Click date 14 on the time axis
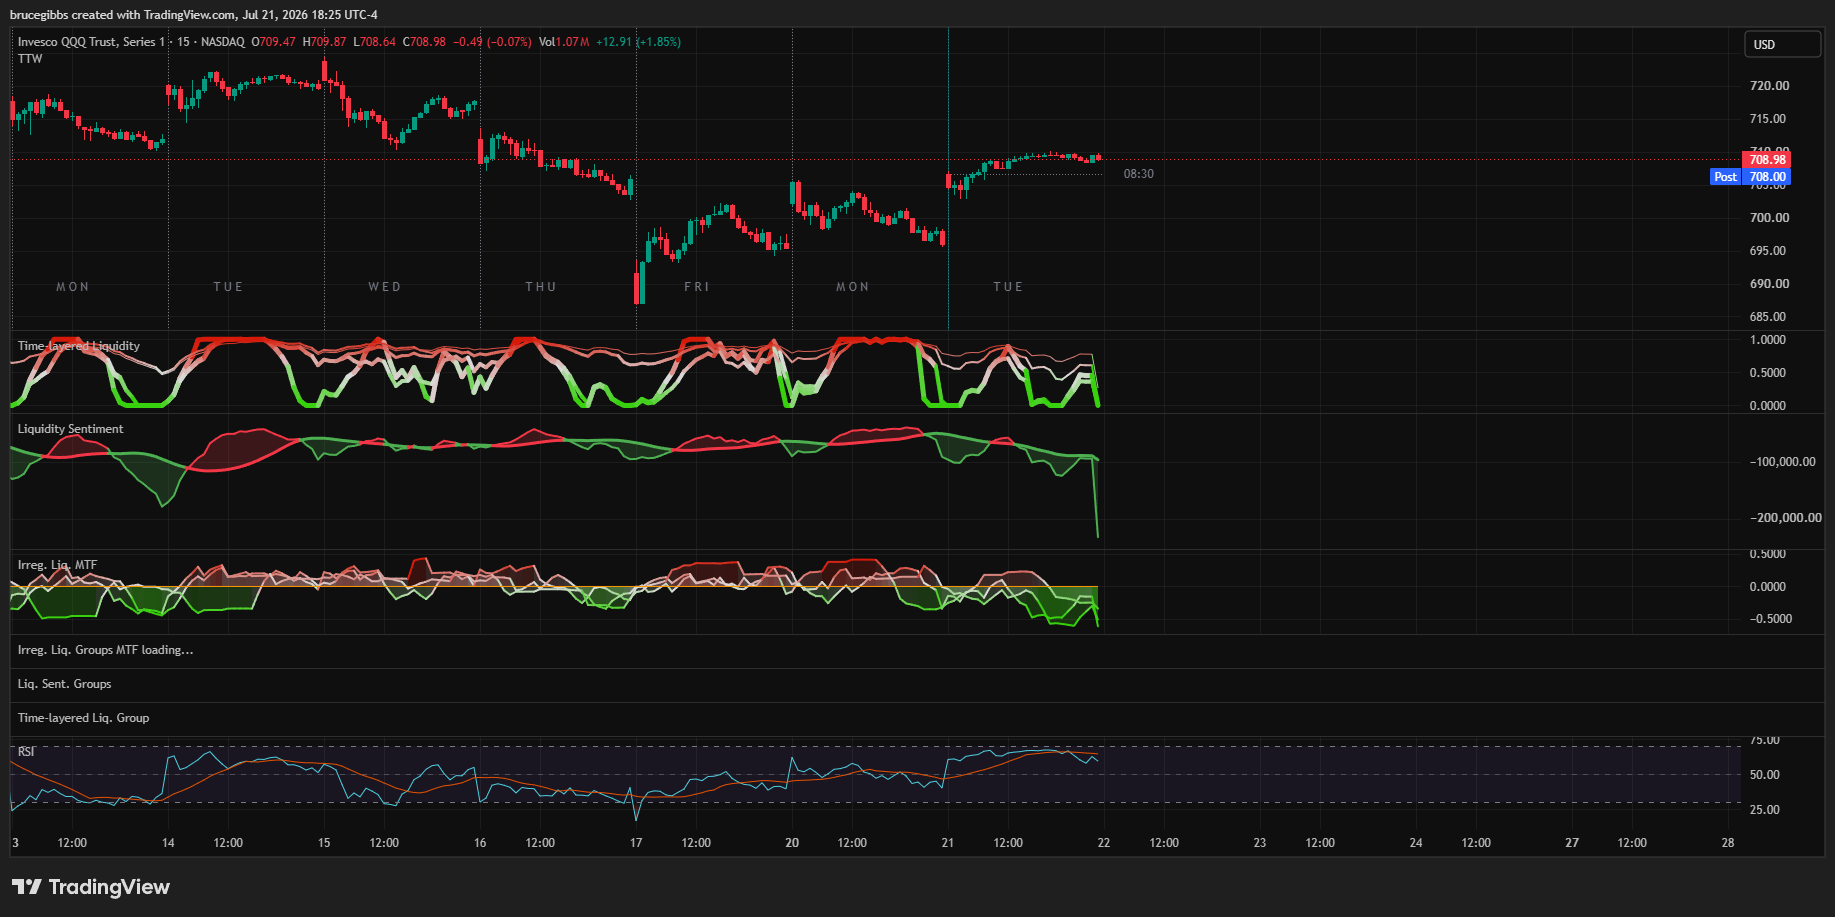Image resolution: width=1835 pixels, height=917 pixels. click(x=168, y=843)
